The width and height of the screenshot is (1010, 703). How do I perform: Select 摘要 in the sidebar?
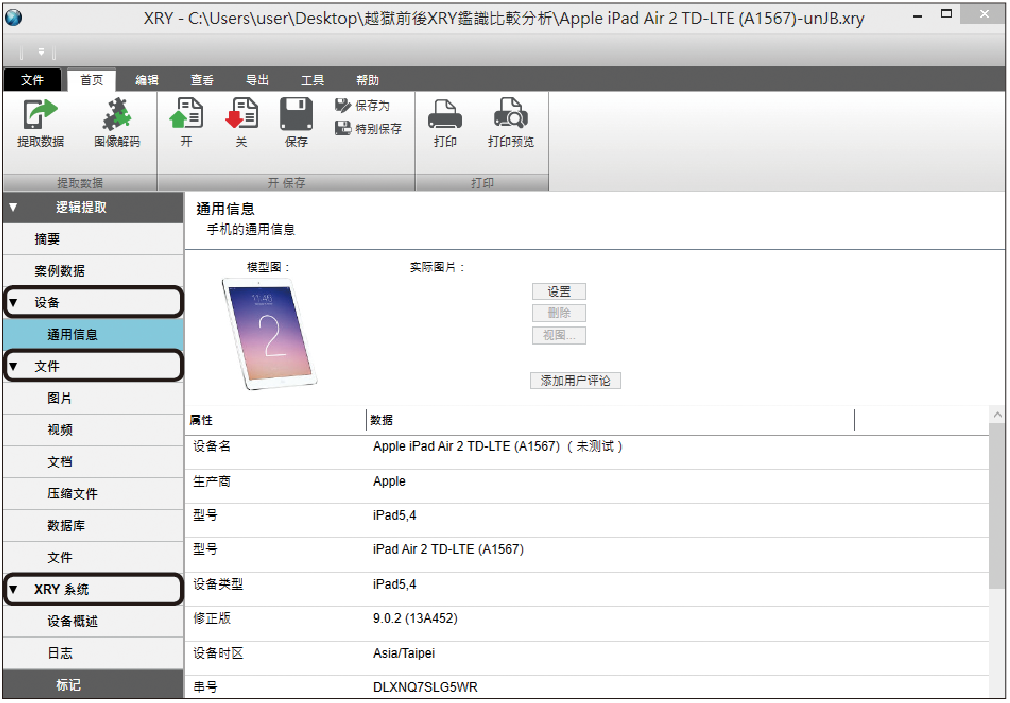click(93, 239)
